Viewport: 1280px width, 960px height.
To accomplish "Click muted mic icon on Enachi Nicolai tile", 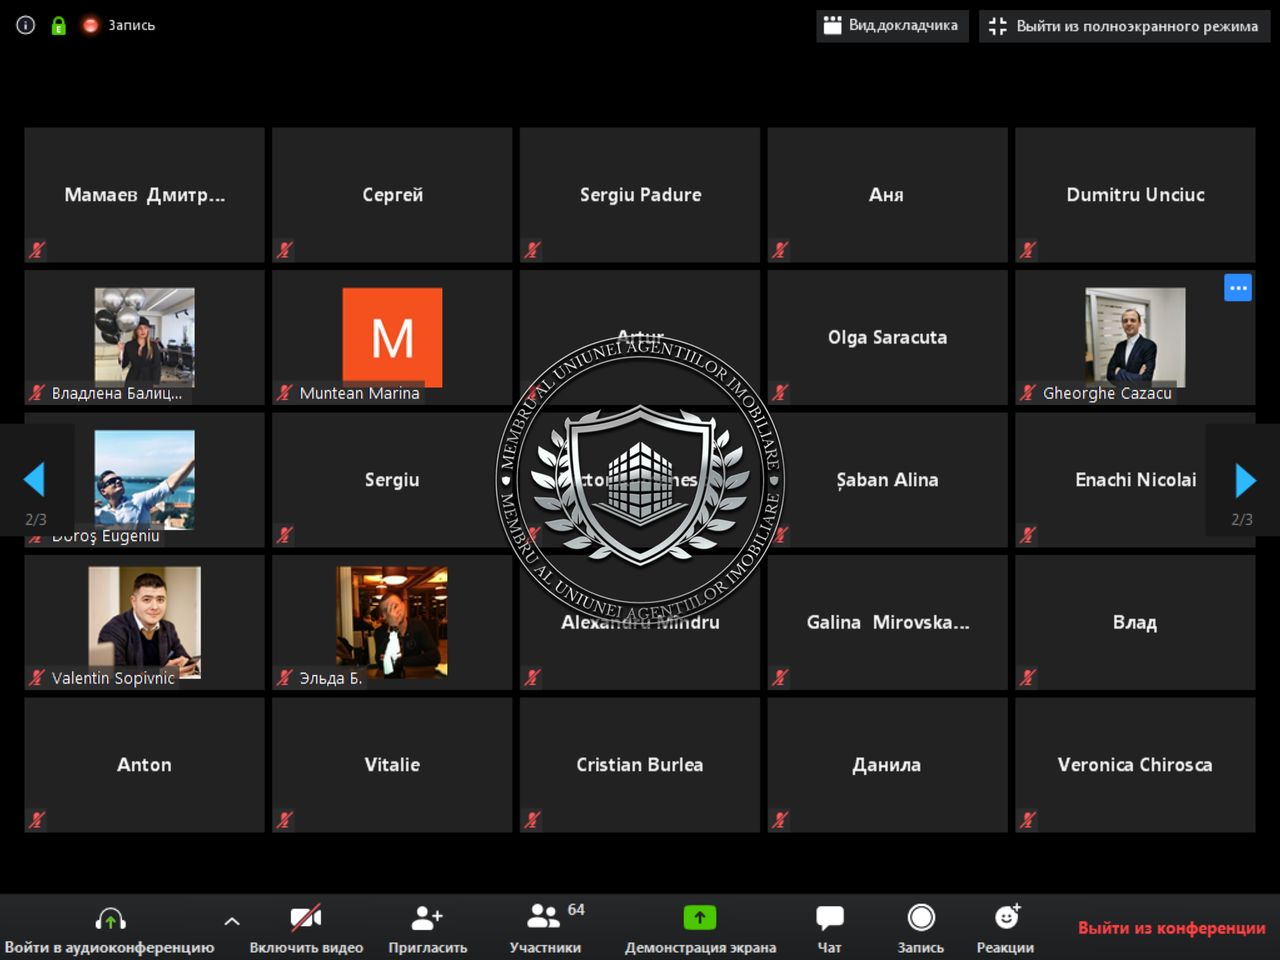I will tap(1028, 535).
